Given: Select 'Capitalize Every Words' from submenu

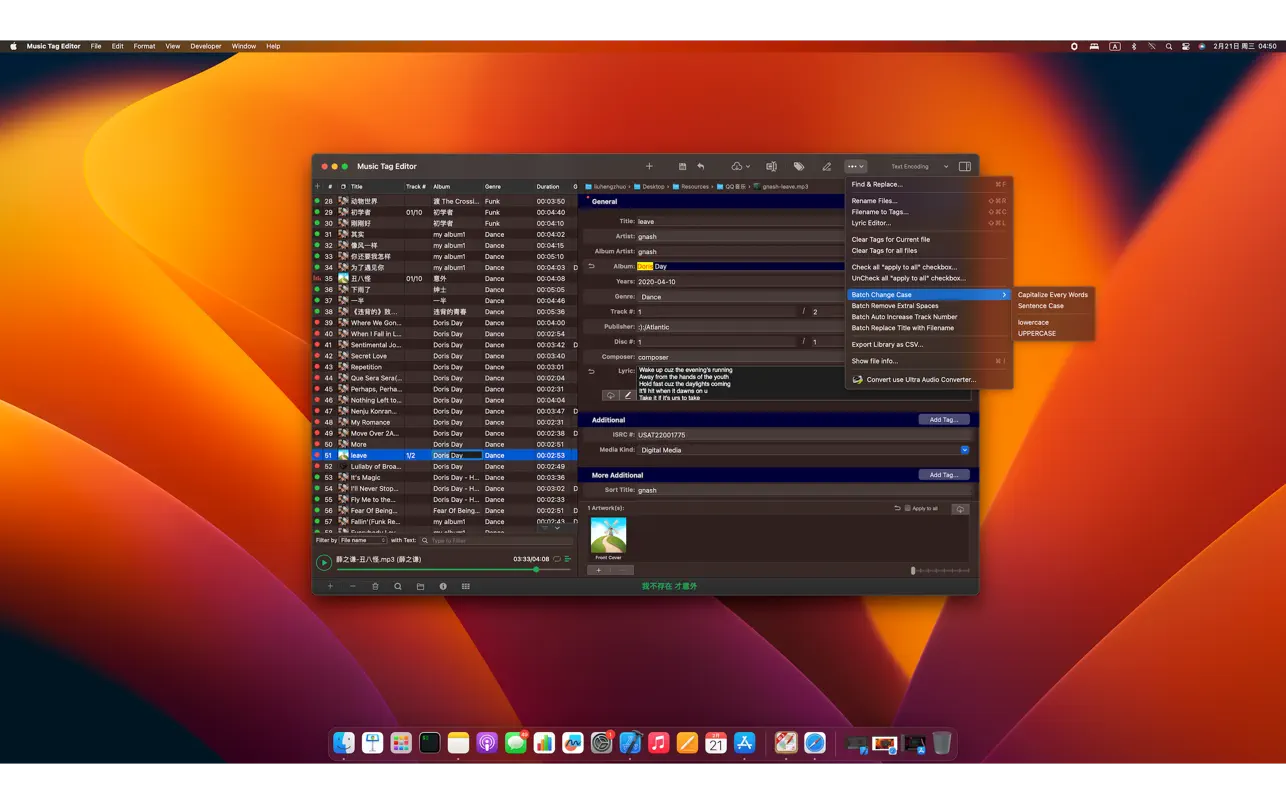Looking at the screenshot, I should coord(1052,295).
